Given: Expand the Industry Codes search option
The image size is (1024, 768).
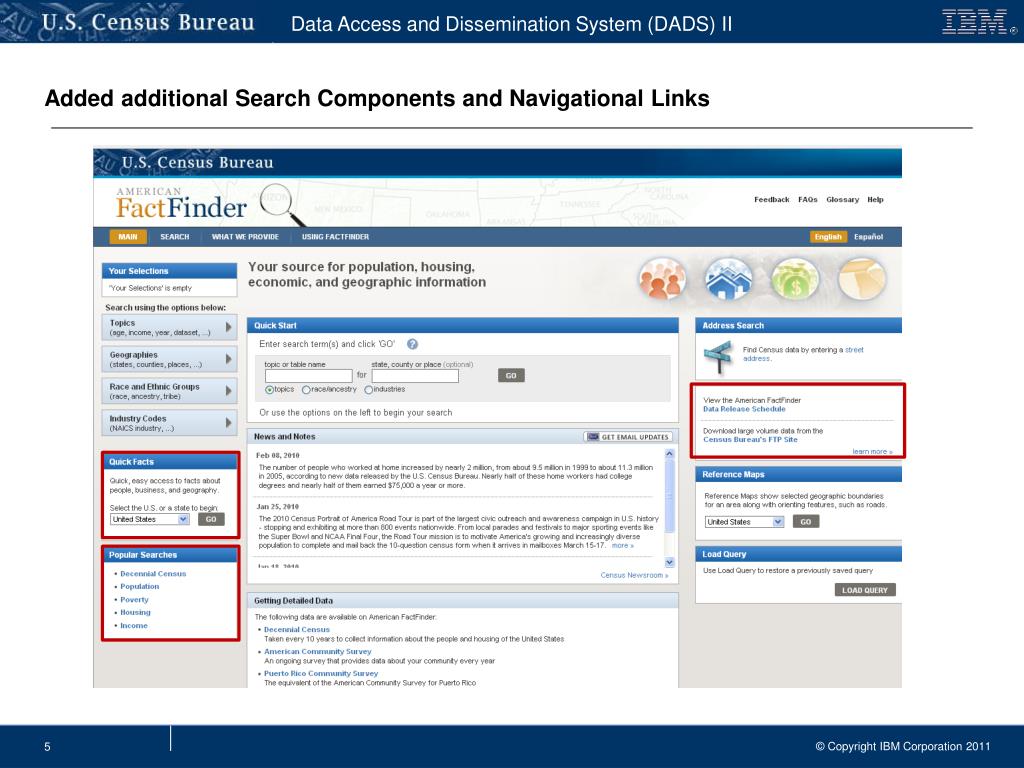Looking at the screenshot, I should [169, 423].
